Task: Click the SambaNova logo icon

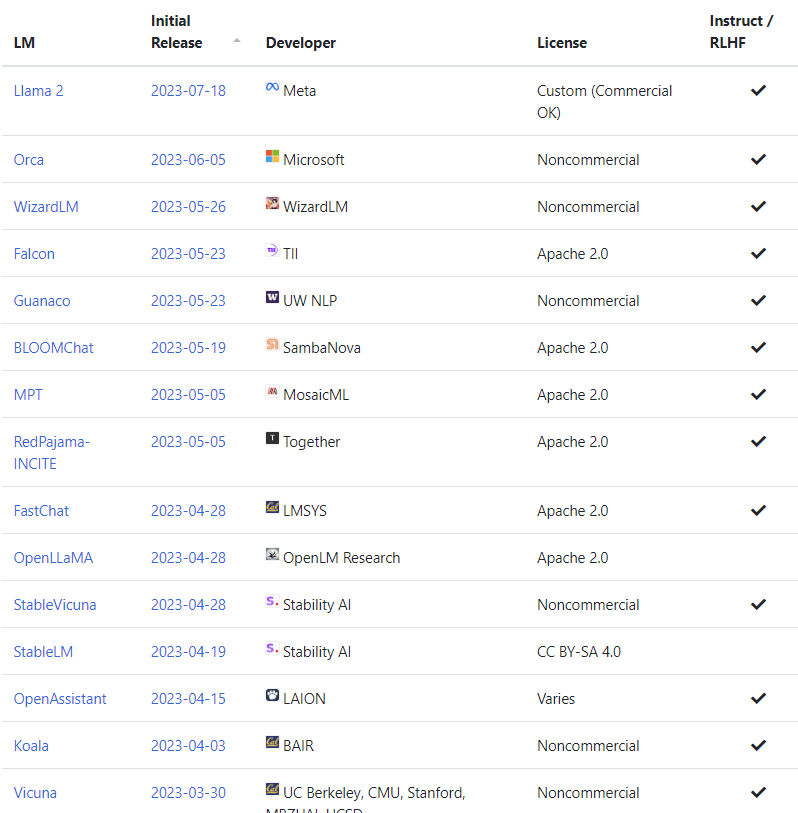Action: [272, 345]
